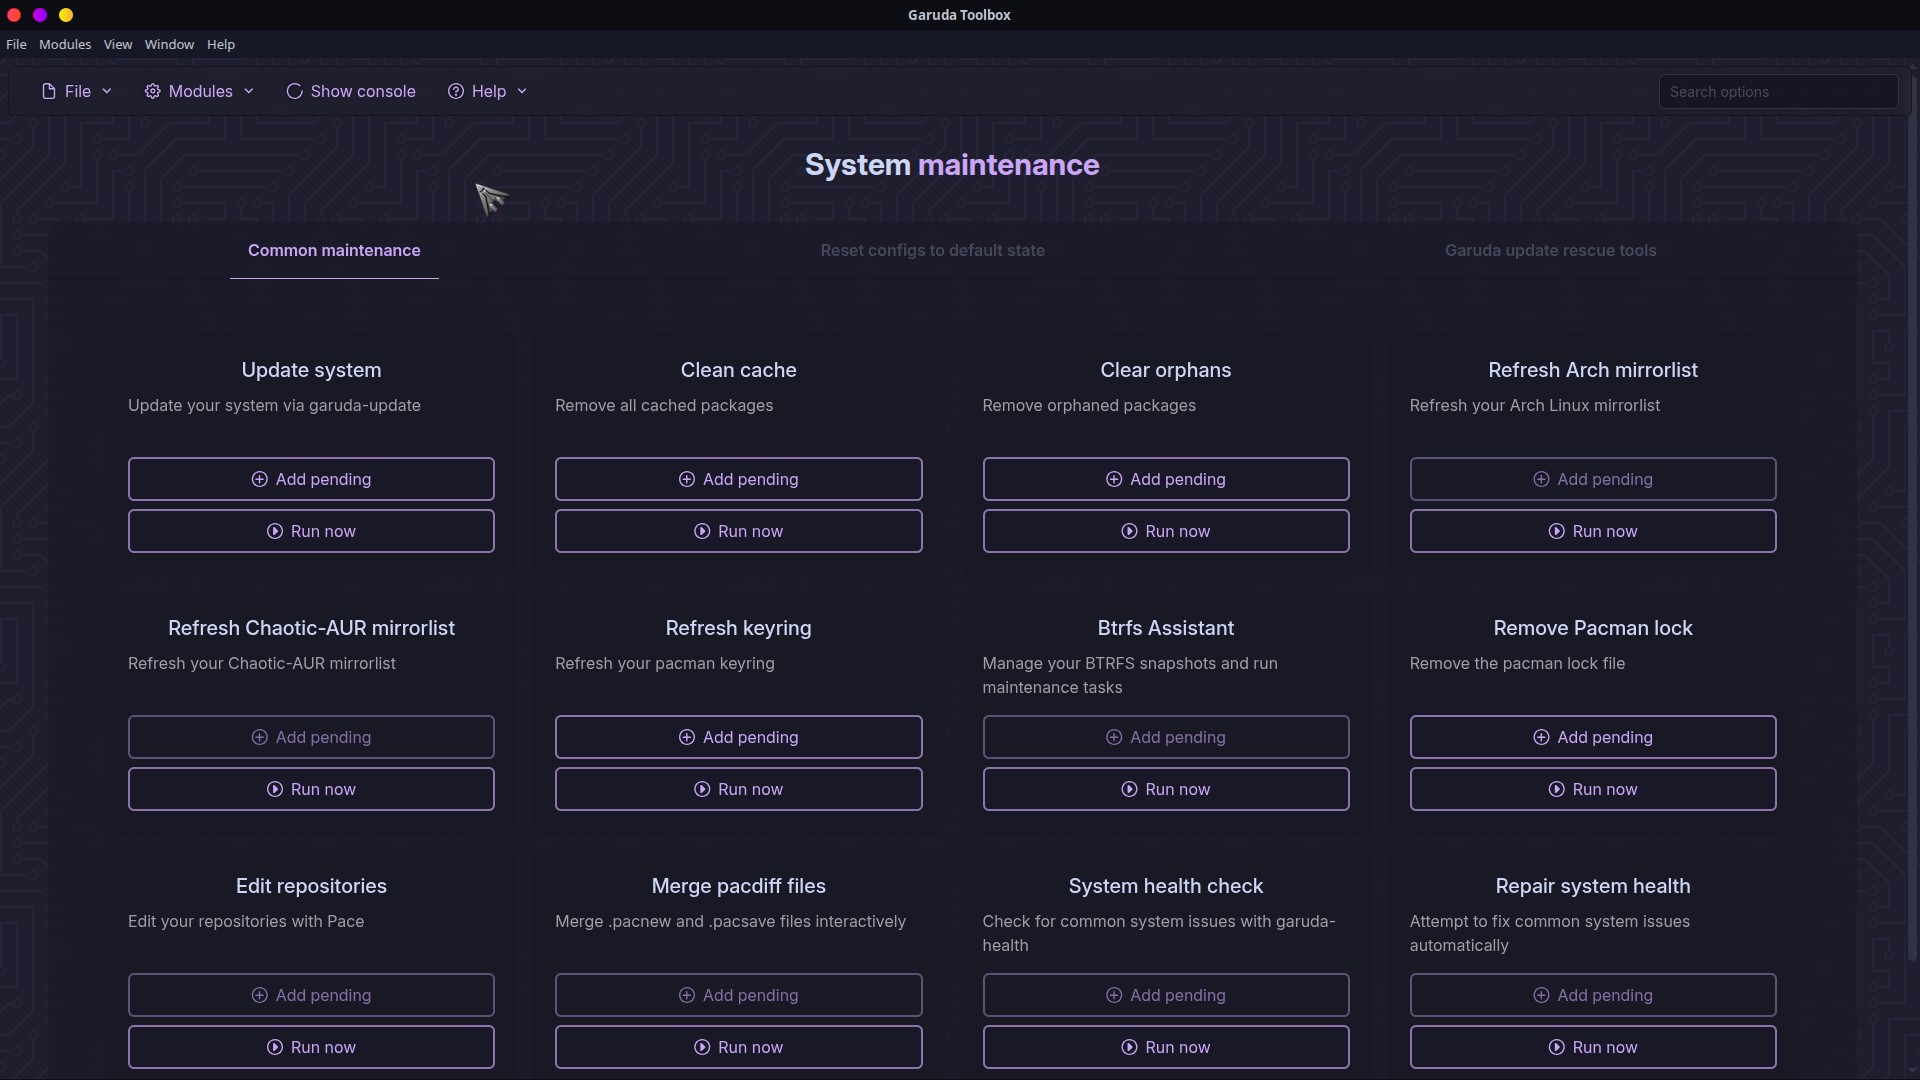Click plus icon in Refresh Arch mirrorlist Add pending
Viewport: 1920px width, 1080px height.
[1541, 479]
